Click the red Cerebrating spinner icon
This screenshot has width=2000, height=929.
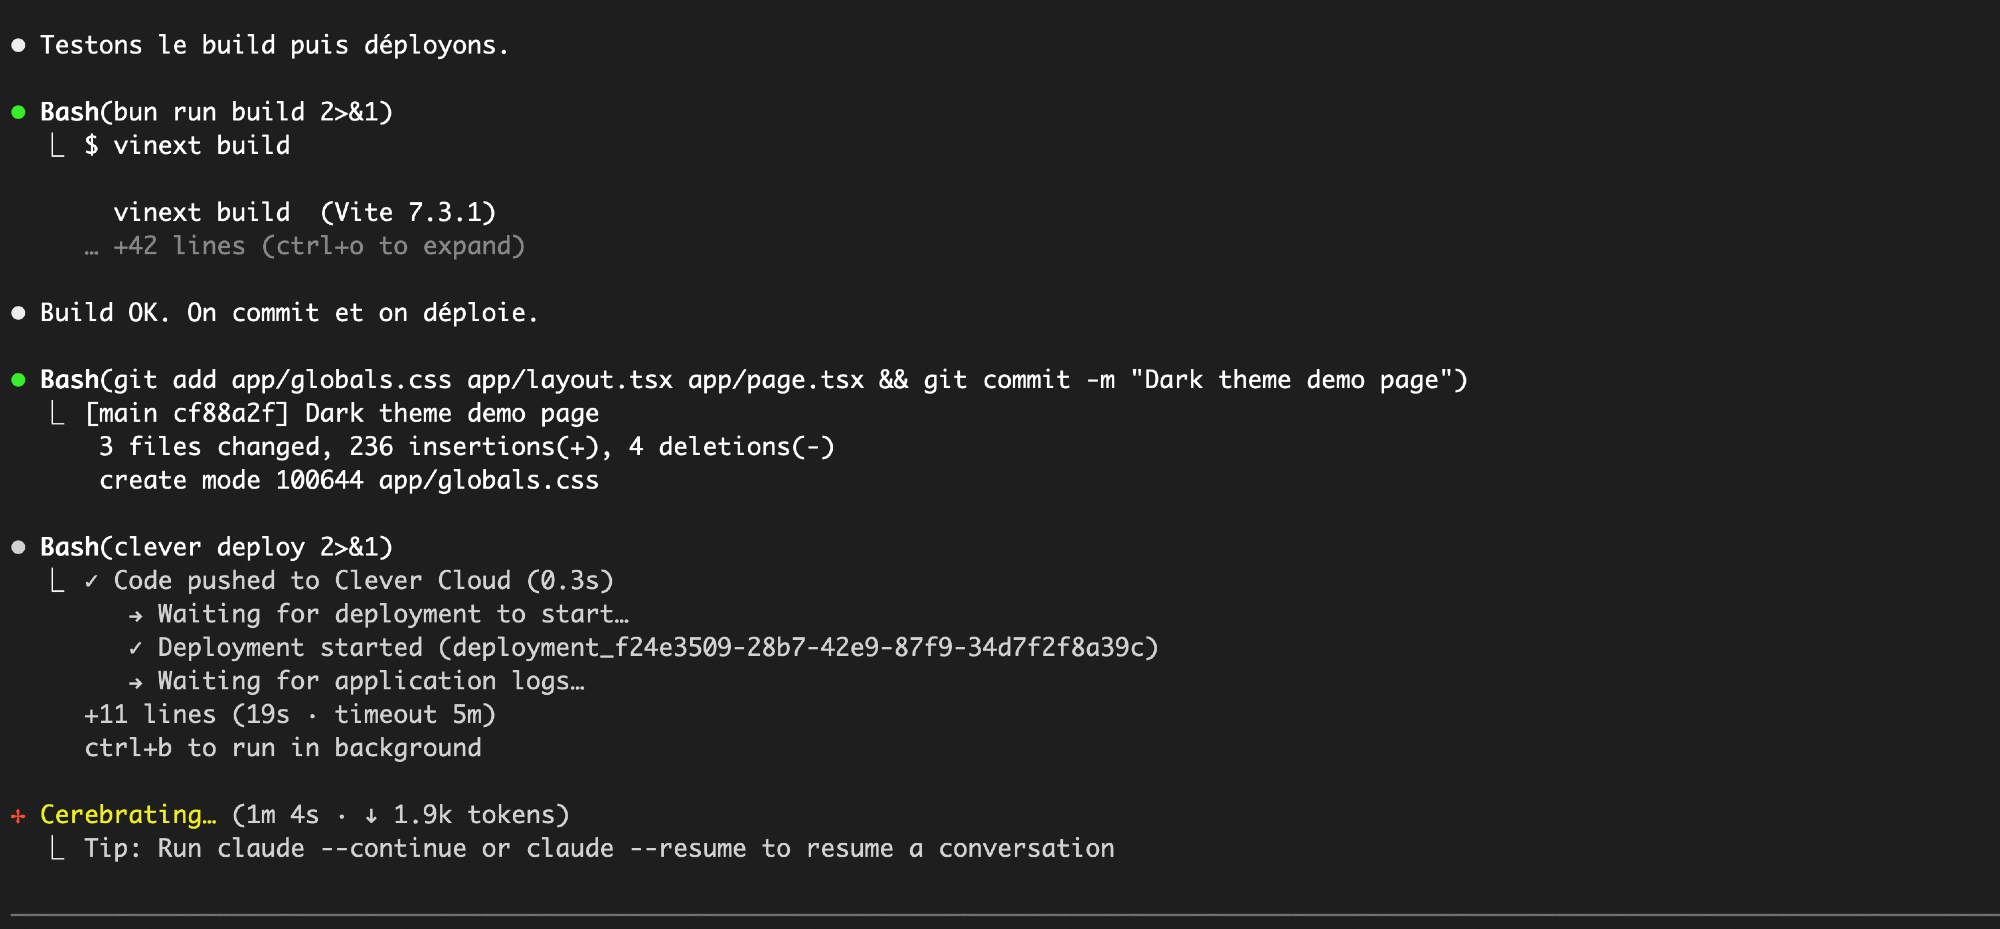tap(18, 816)
